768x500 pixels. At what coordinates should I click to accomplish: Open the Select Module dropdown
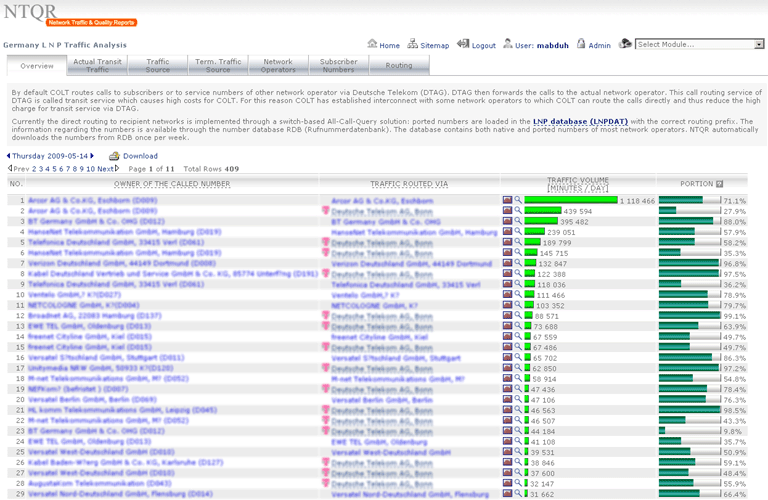point(700,45)
